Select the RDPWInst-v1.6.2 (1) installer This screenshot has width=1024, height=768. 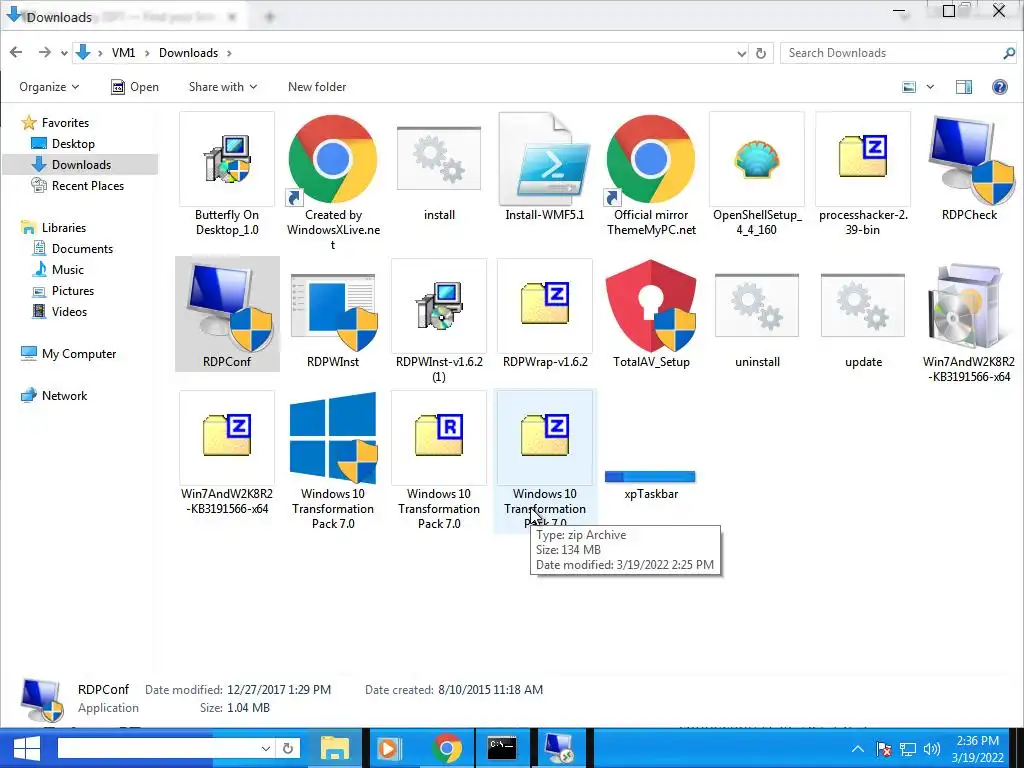[x=439, y=306]
